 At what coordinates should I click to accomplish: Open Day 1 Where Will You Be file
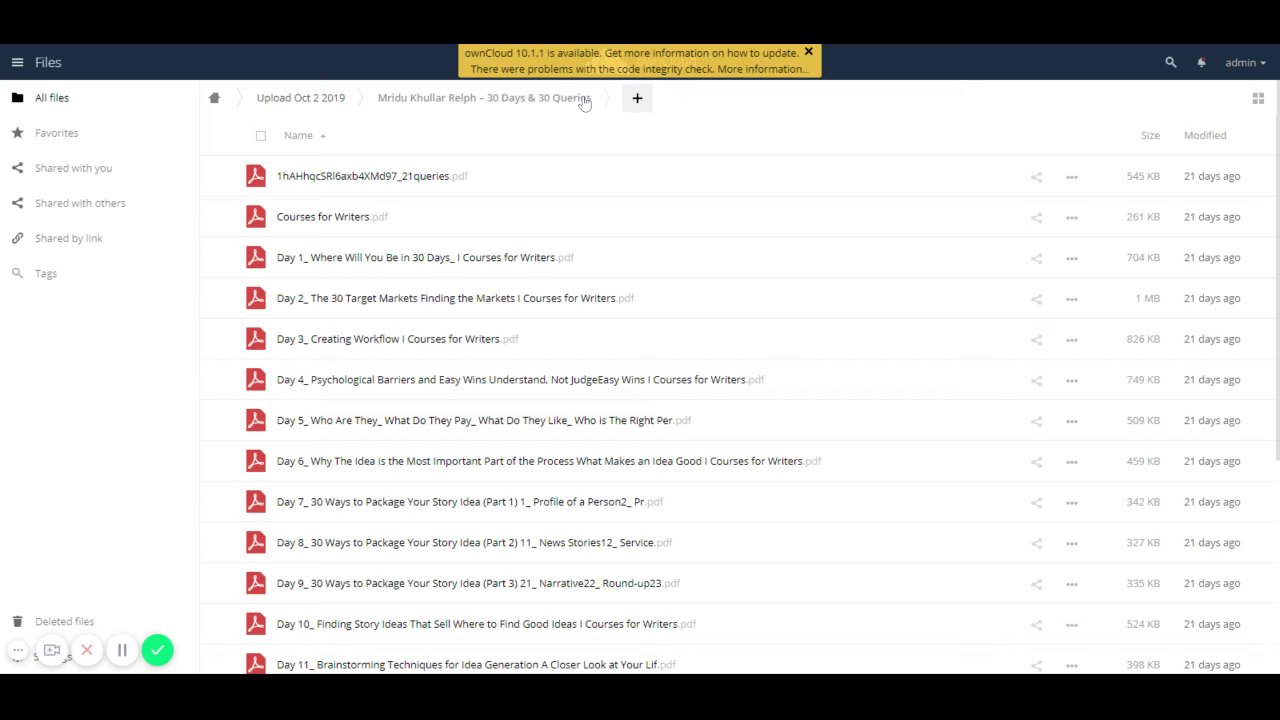(425, 258)
